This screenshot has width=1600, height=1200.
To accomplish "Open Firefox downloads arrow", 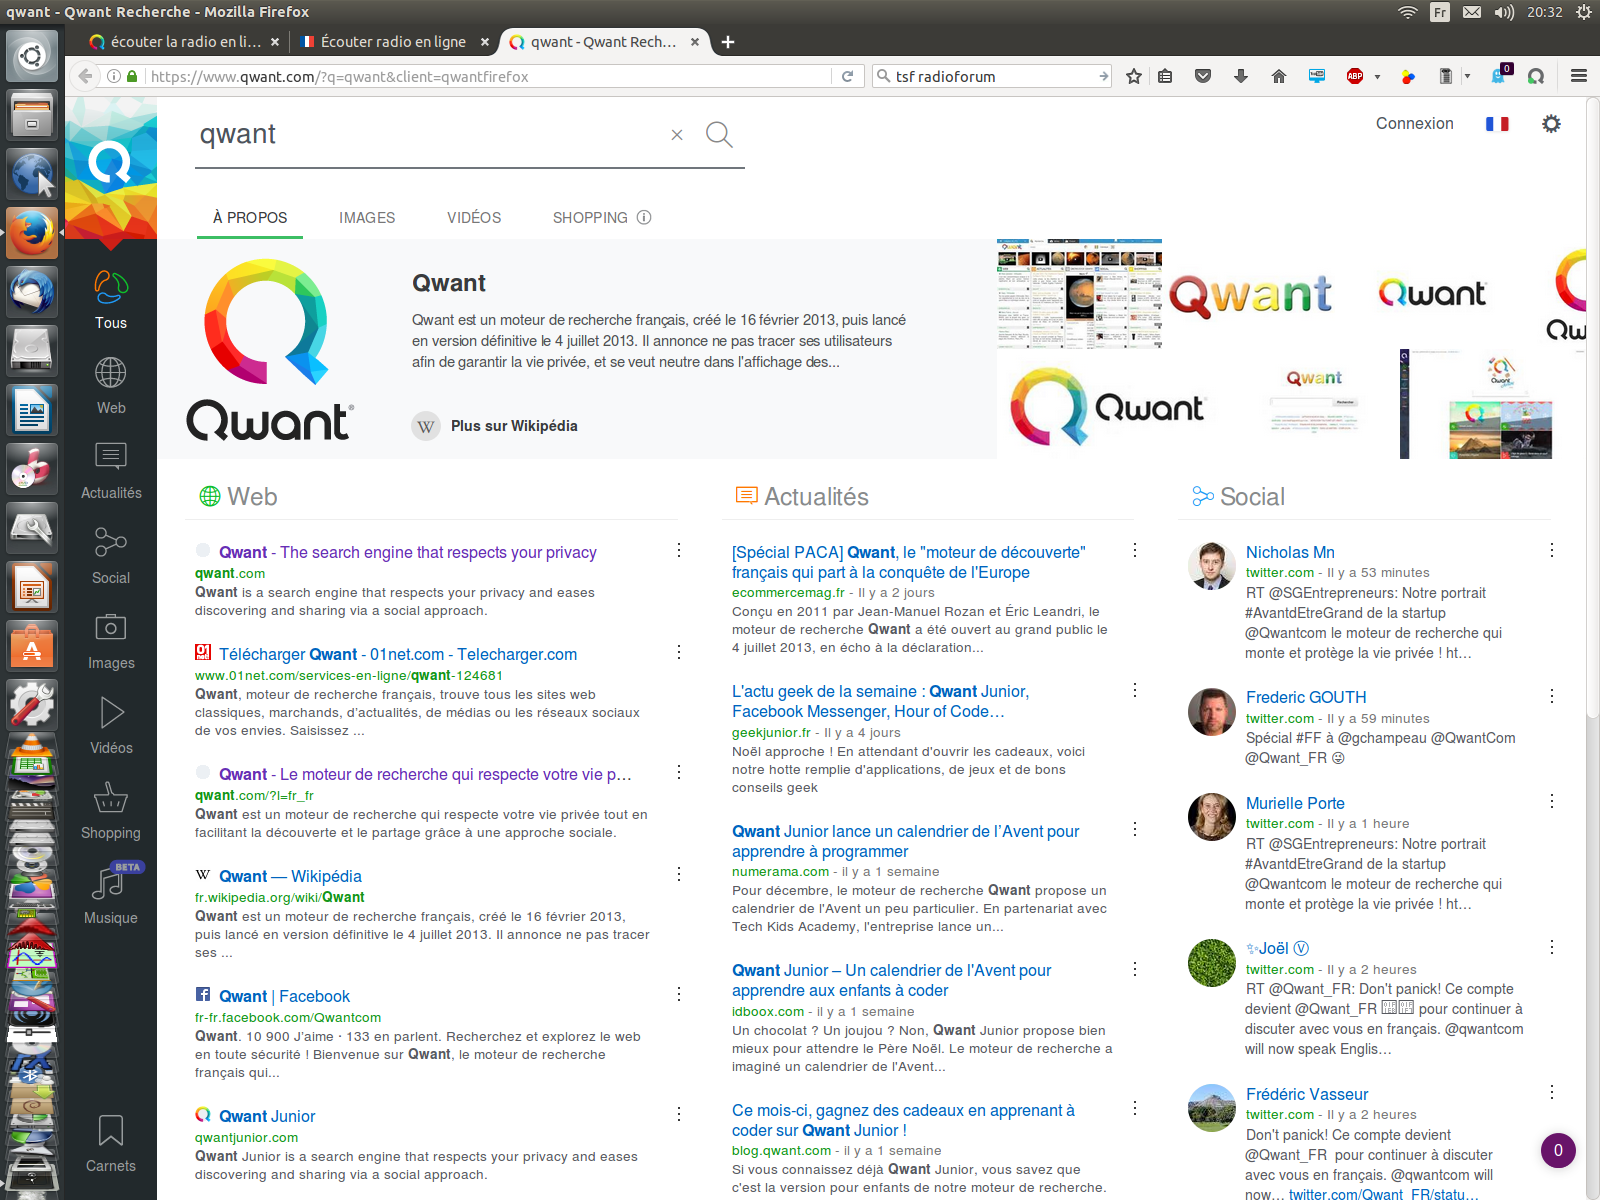I will pyautogui.click(x=1241, y=76).
